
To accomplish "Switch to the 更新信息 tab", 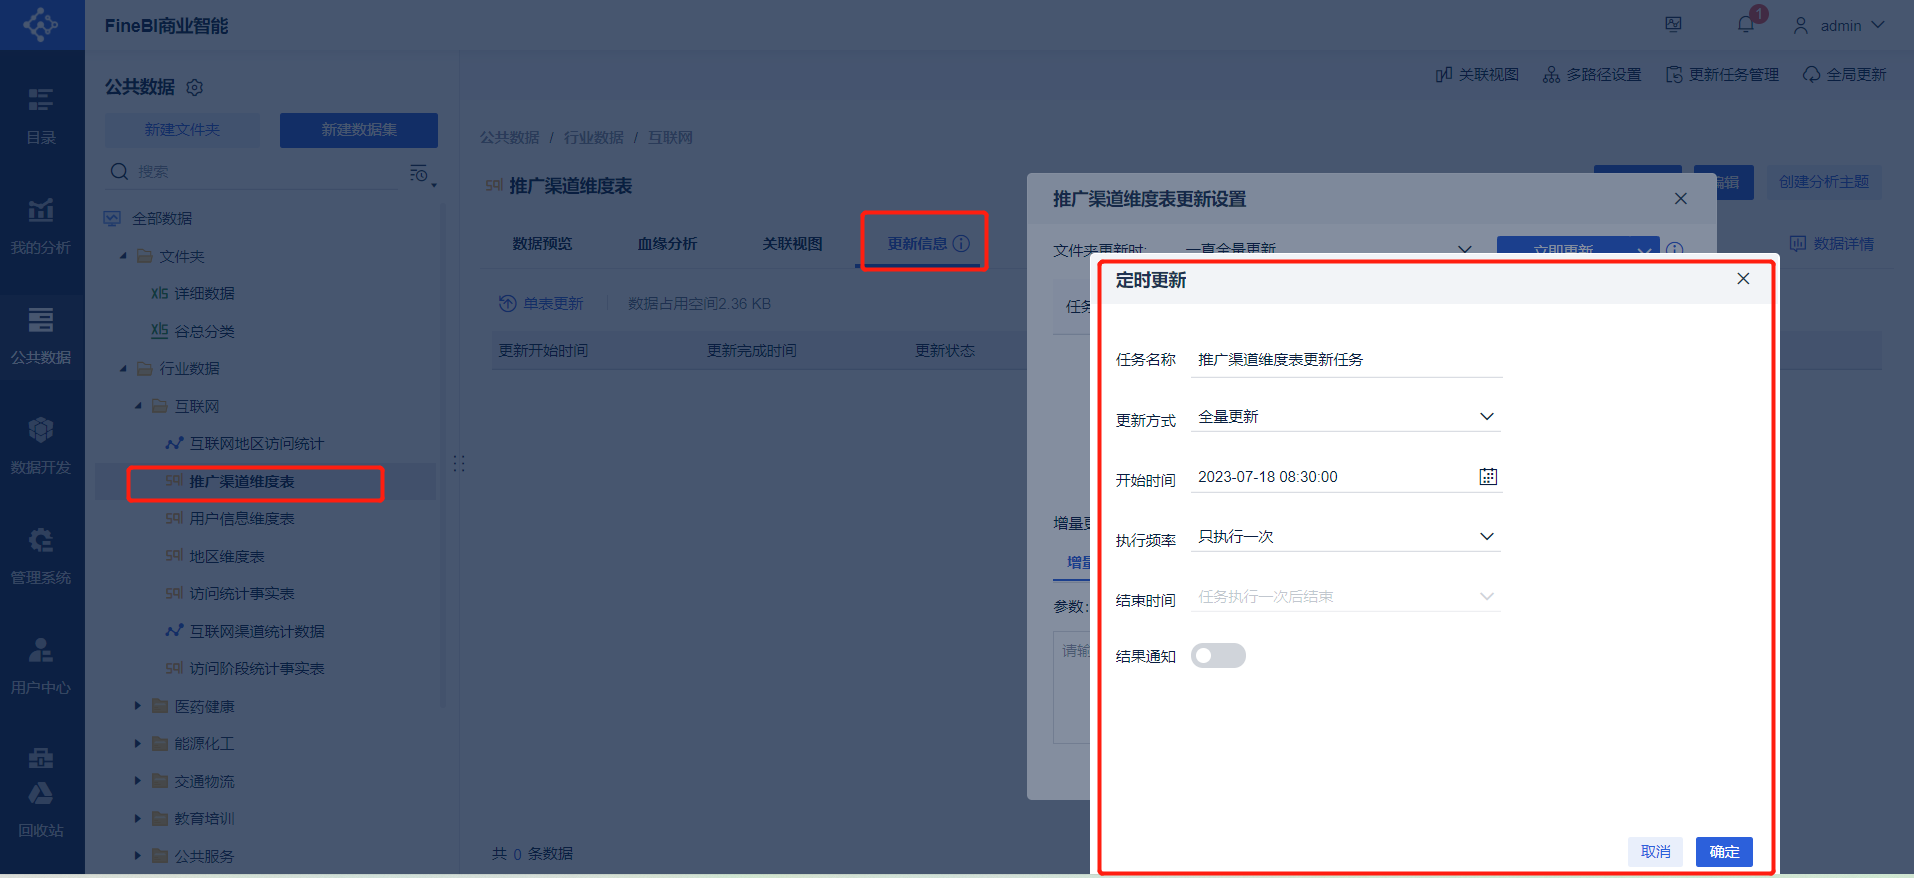I will click(x=917, y=243).
